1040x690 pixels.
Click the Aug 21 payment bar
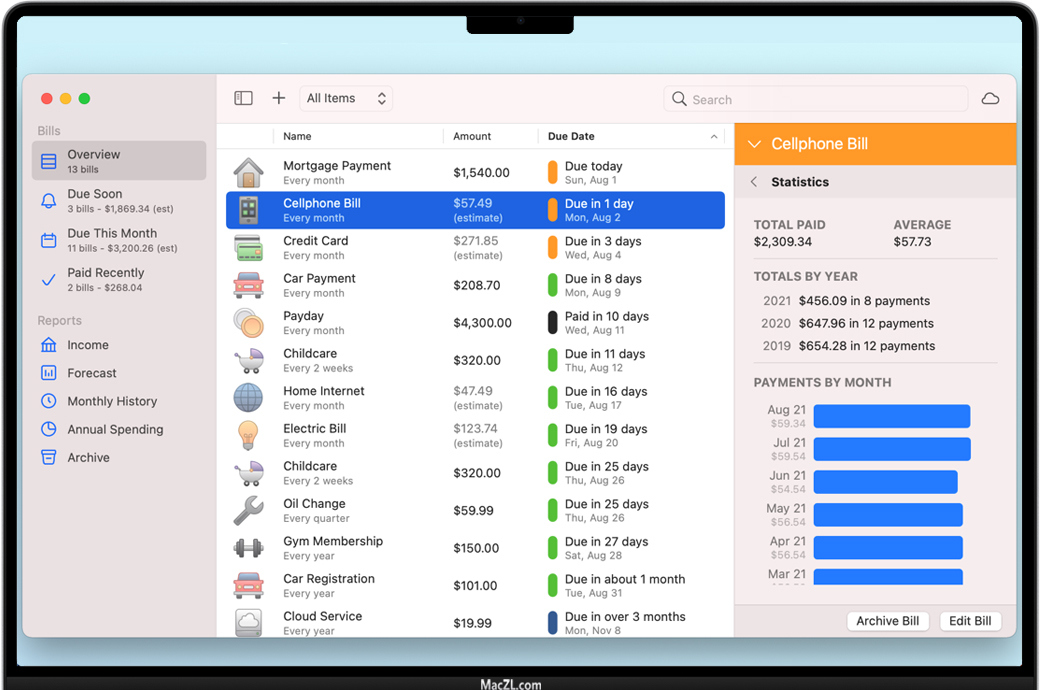pyautogui.click(x=891, y=416)
